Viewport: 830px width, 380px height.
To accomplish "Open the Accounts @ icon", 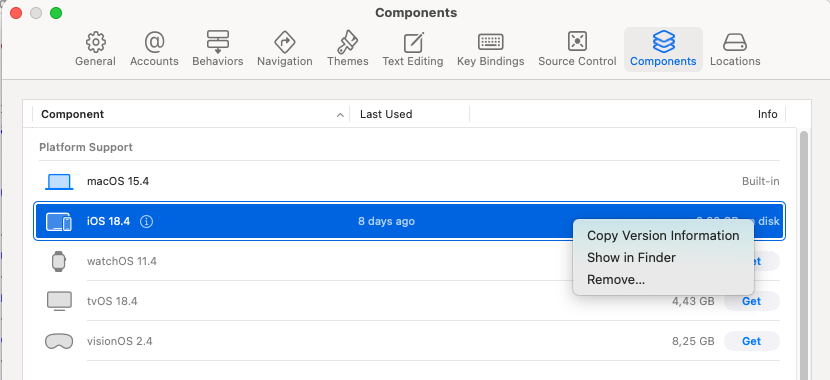I will point(154,42).
